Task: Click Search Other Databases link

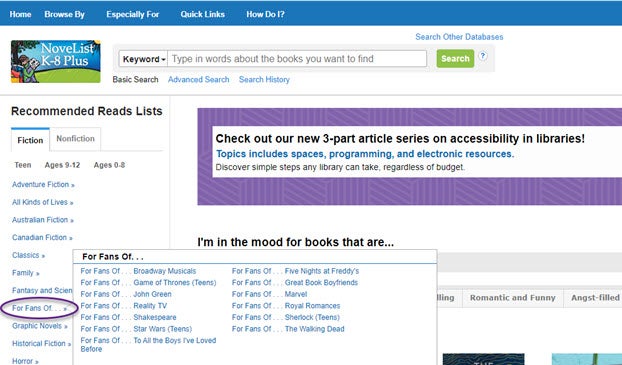Action: (459, 37)
